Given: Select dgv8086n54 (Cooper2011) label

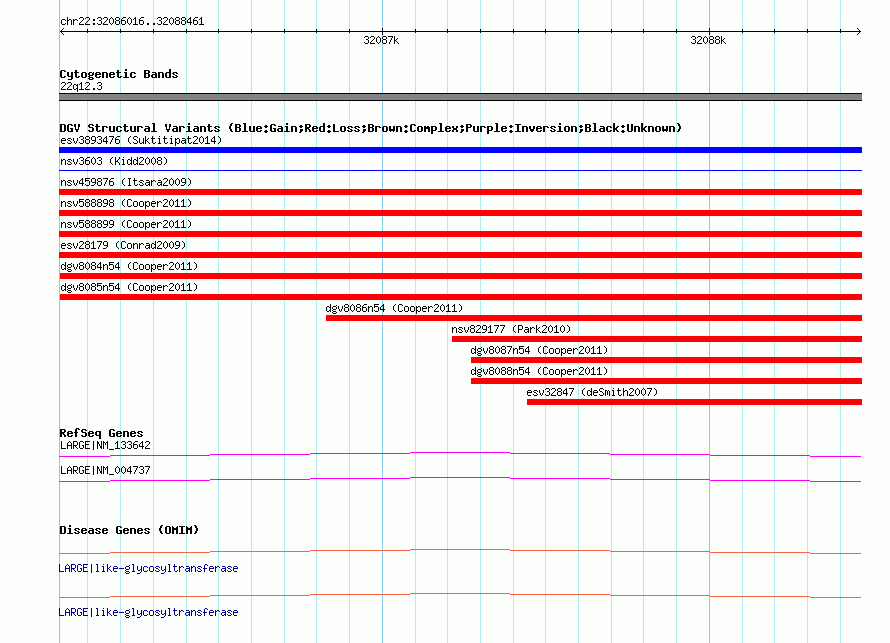Looking at the screenshot, I should [x=394, y=308].
